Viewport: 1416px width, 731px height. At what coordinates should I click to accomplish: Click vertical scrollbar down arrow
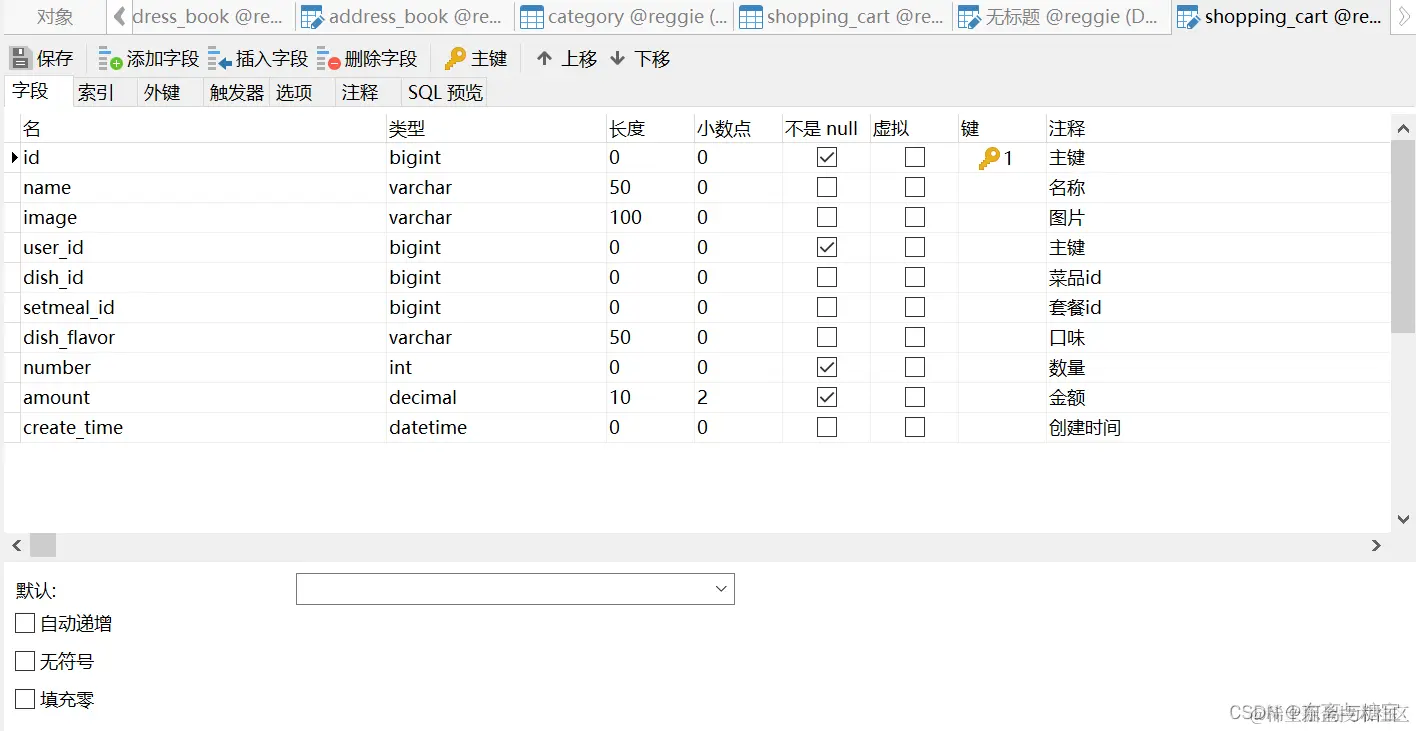pyautogui.click(x=1403, y=519)
